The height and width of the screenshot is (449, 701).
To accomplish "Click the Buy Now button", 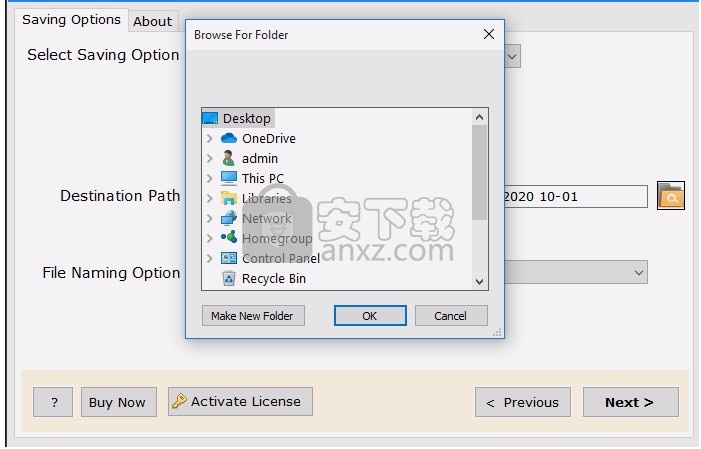I will pyautogui.click(x=118, y=402).
